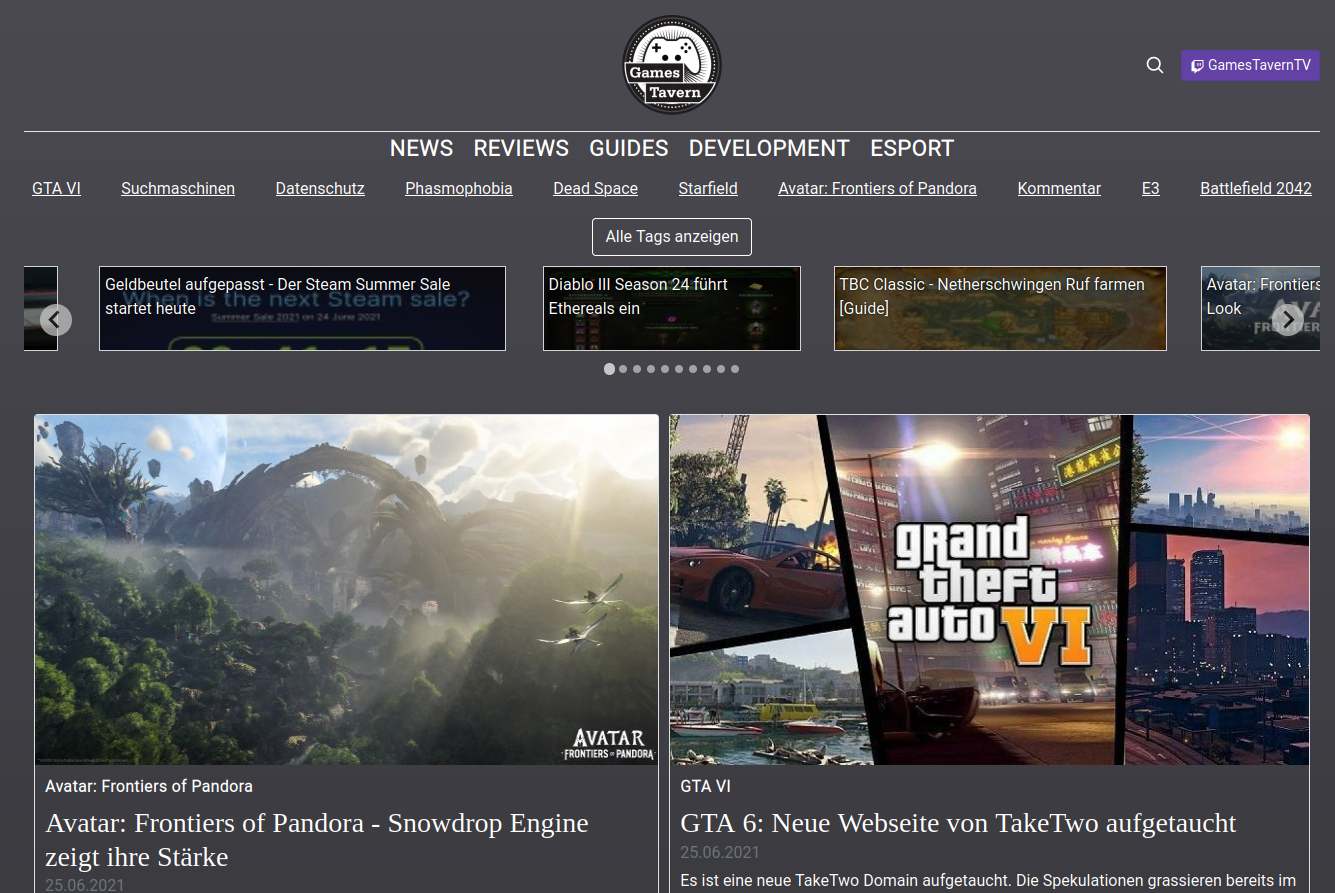
Task: Select the fifth carousel pagination dot
Action: click(665, 369)
